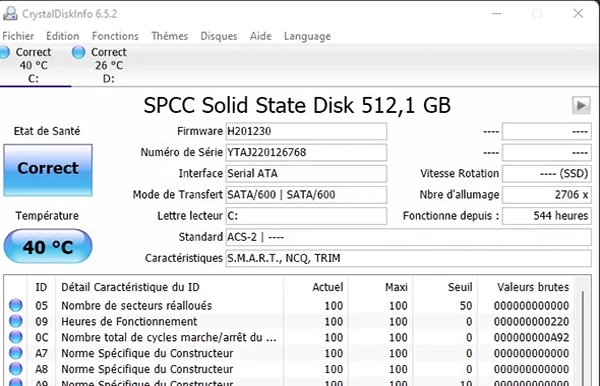Click the blue status orb for disk D:
This screenshot has width=600, height=386.
tap(78, 52)
